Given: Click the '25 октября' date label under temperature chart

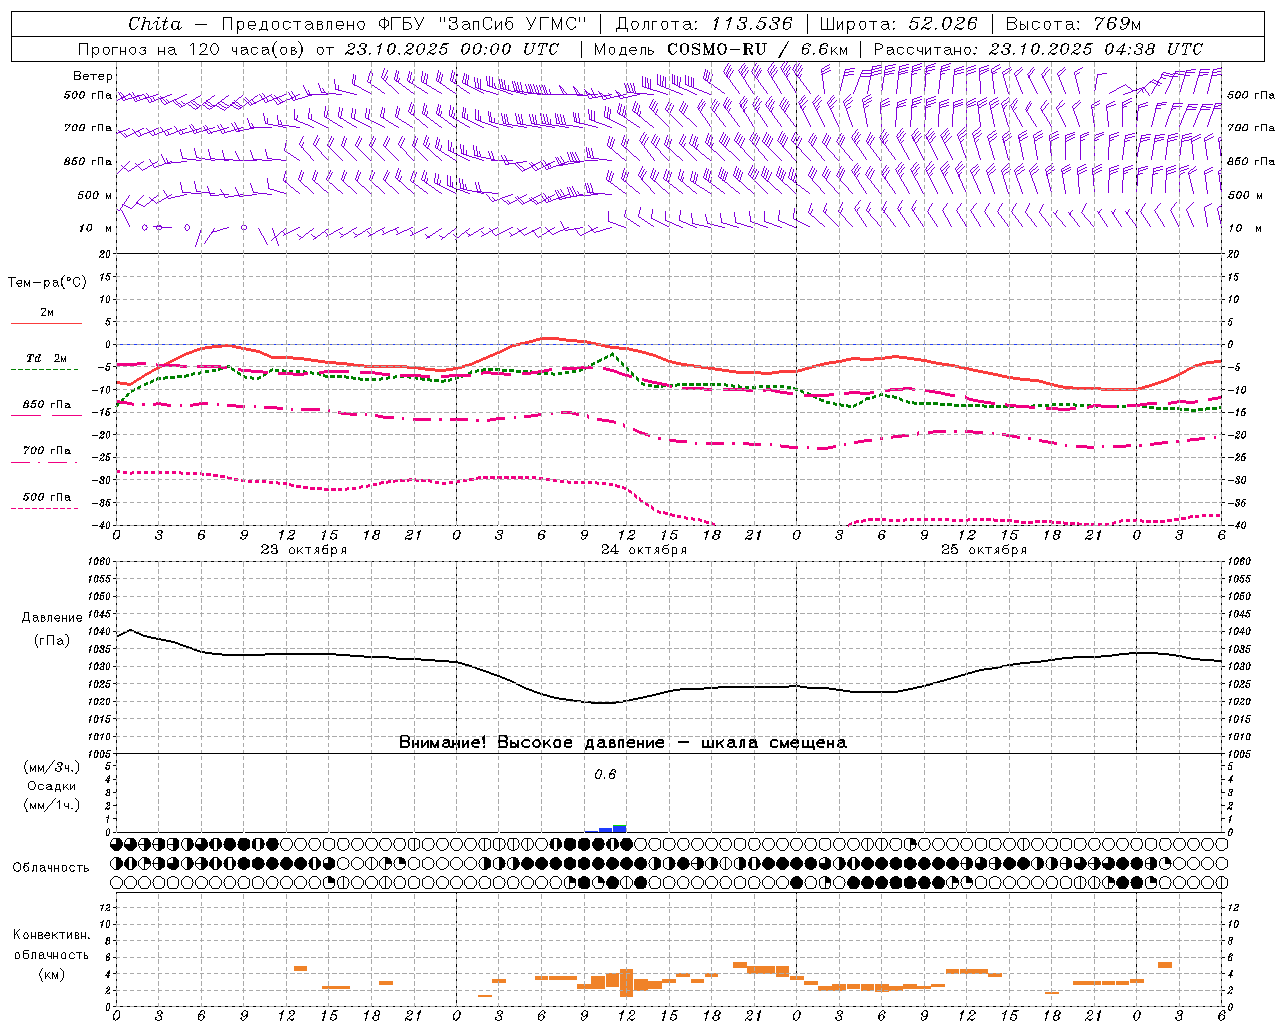Looking at the screenshot, I should (984, 550).
